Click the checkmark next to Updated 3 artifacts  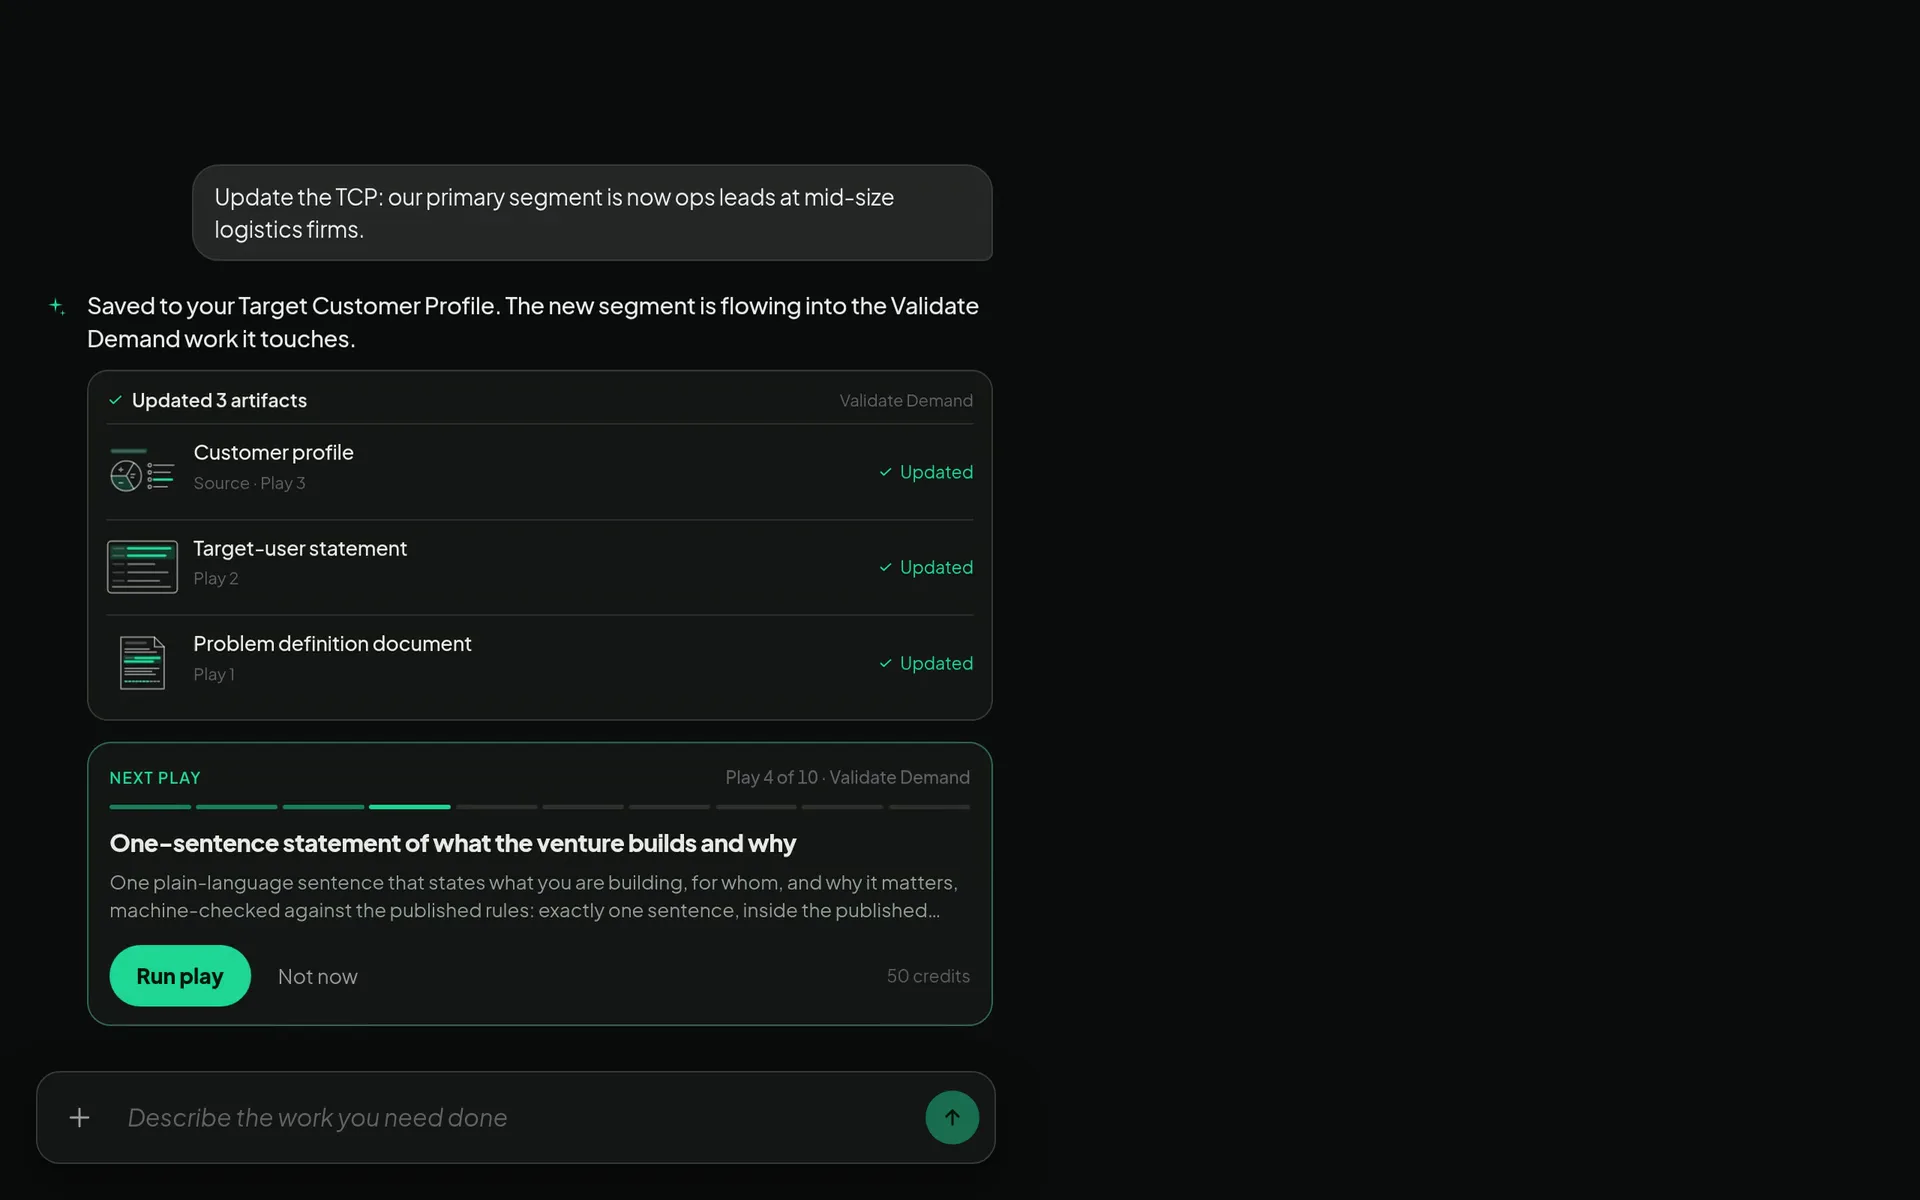point(115,400)
